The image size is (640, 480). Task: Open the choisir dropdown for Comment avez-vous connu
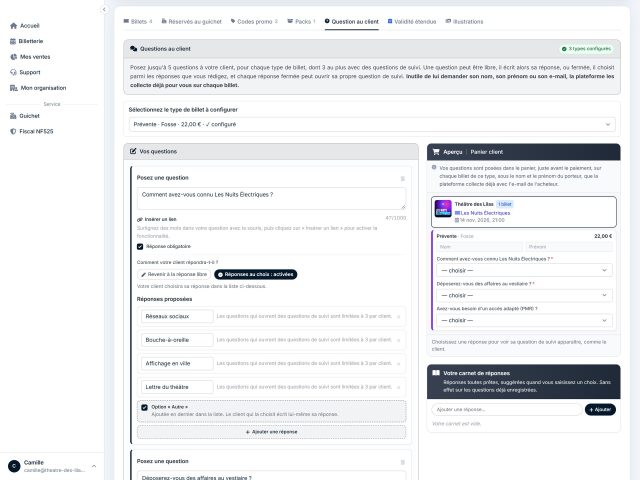coord(524,270)
